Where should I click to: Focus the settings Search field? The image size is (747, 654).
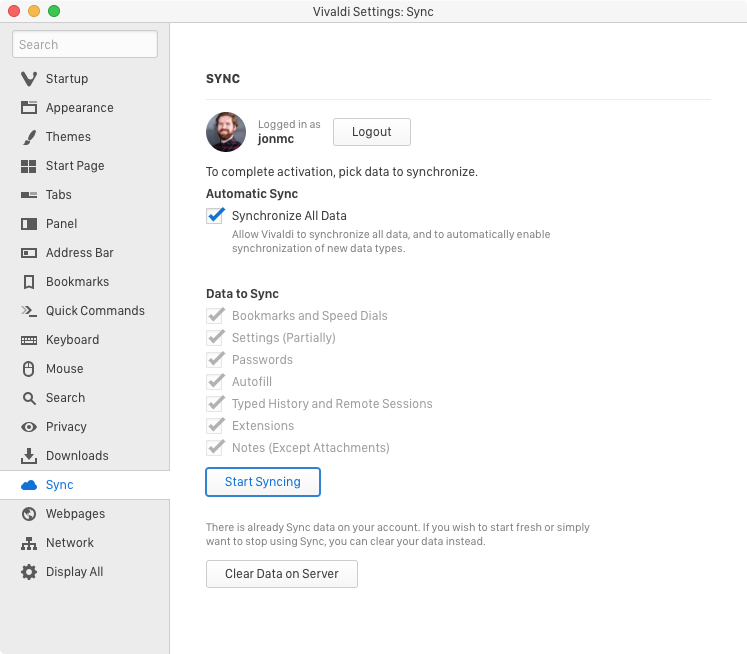tap(85, 44)
